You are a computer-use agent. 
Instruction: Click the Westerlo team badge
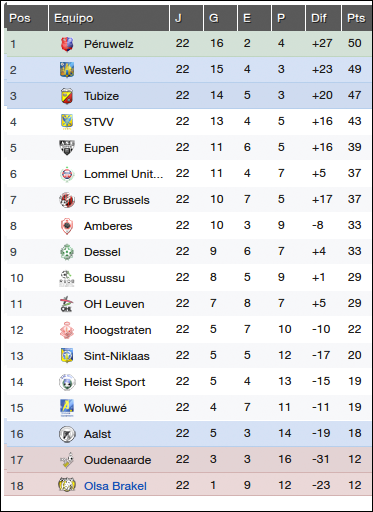coord(67,70)
